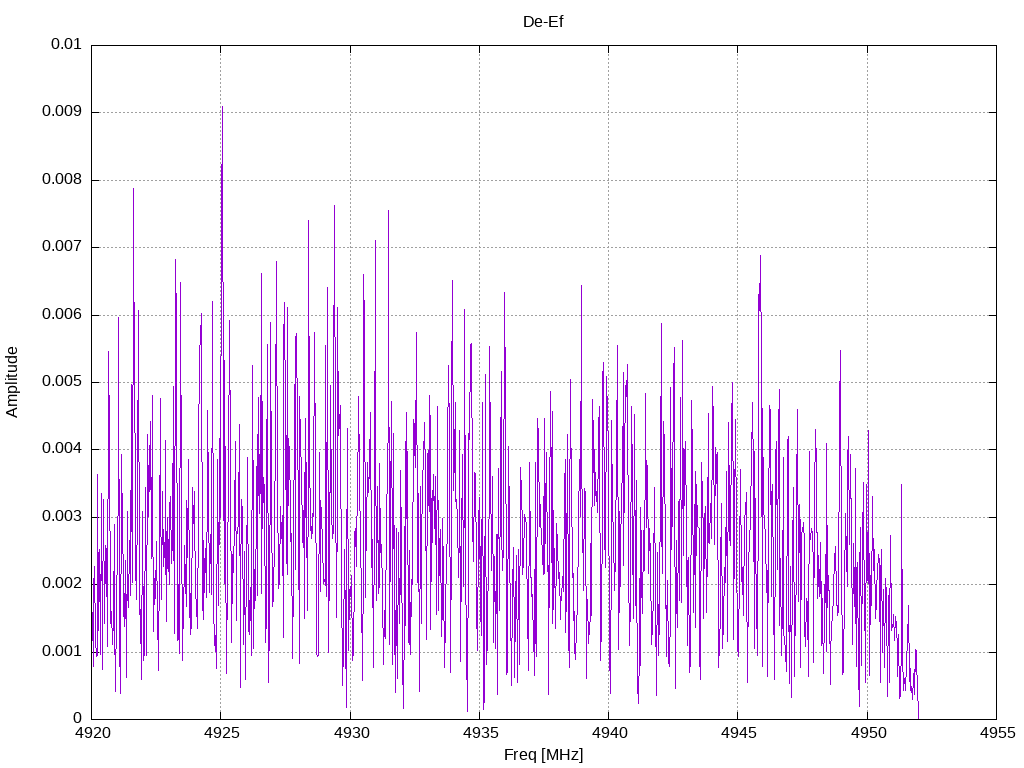Click the 0.007 y-axis tick label
The height and width of the screenshot is (768, 1024).
tap(62, 247)
